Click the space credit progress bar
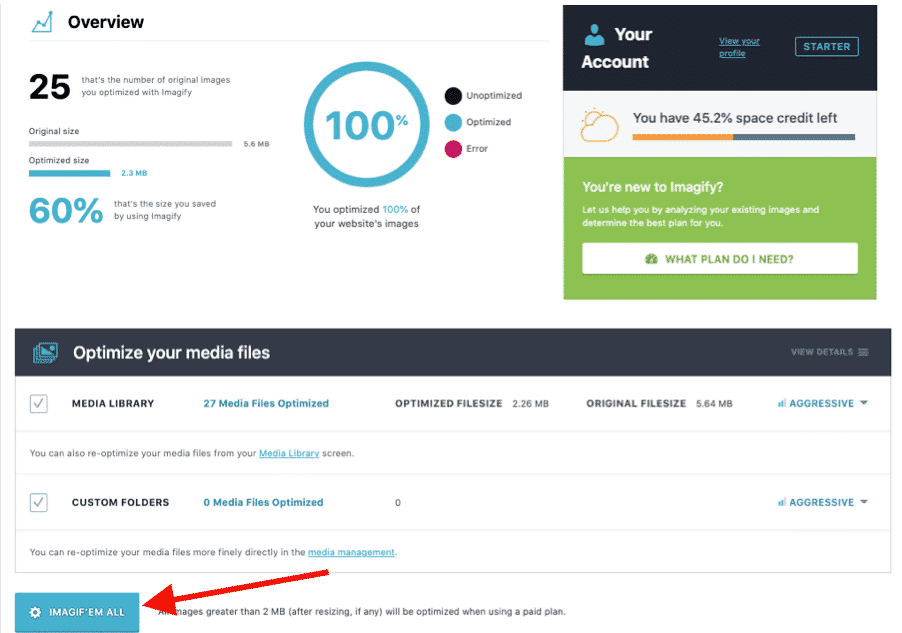The width and height of the screenshot is (902, 633). point(744,137)
